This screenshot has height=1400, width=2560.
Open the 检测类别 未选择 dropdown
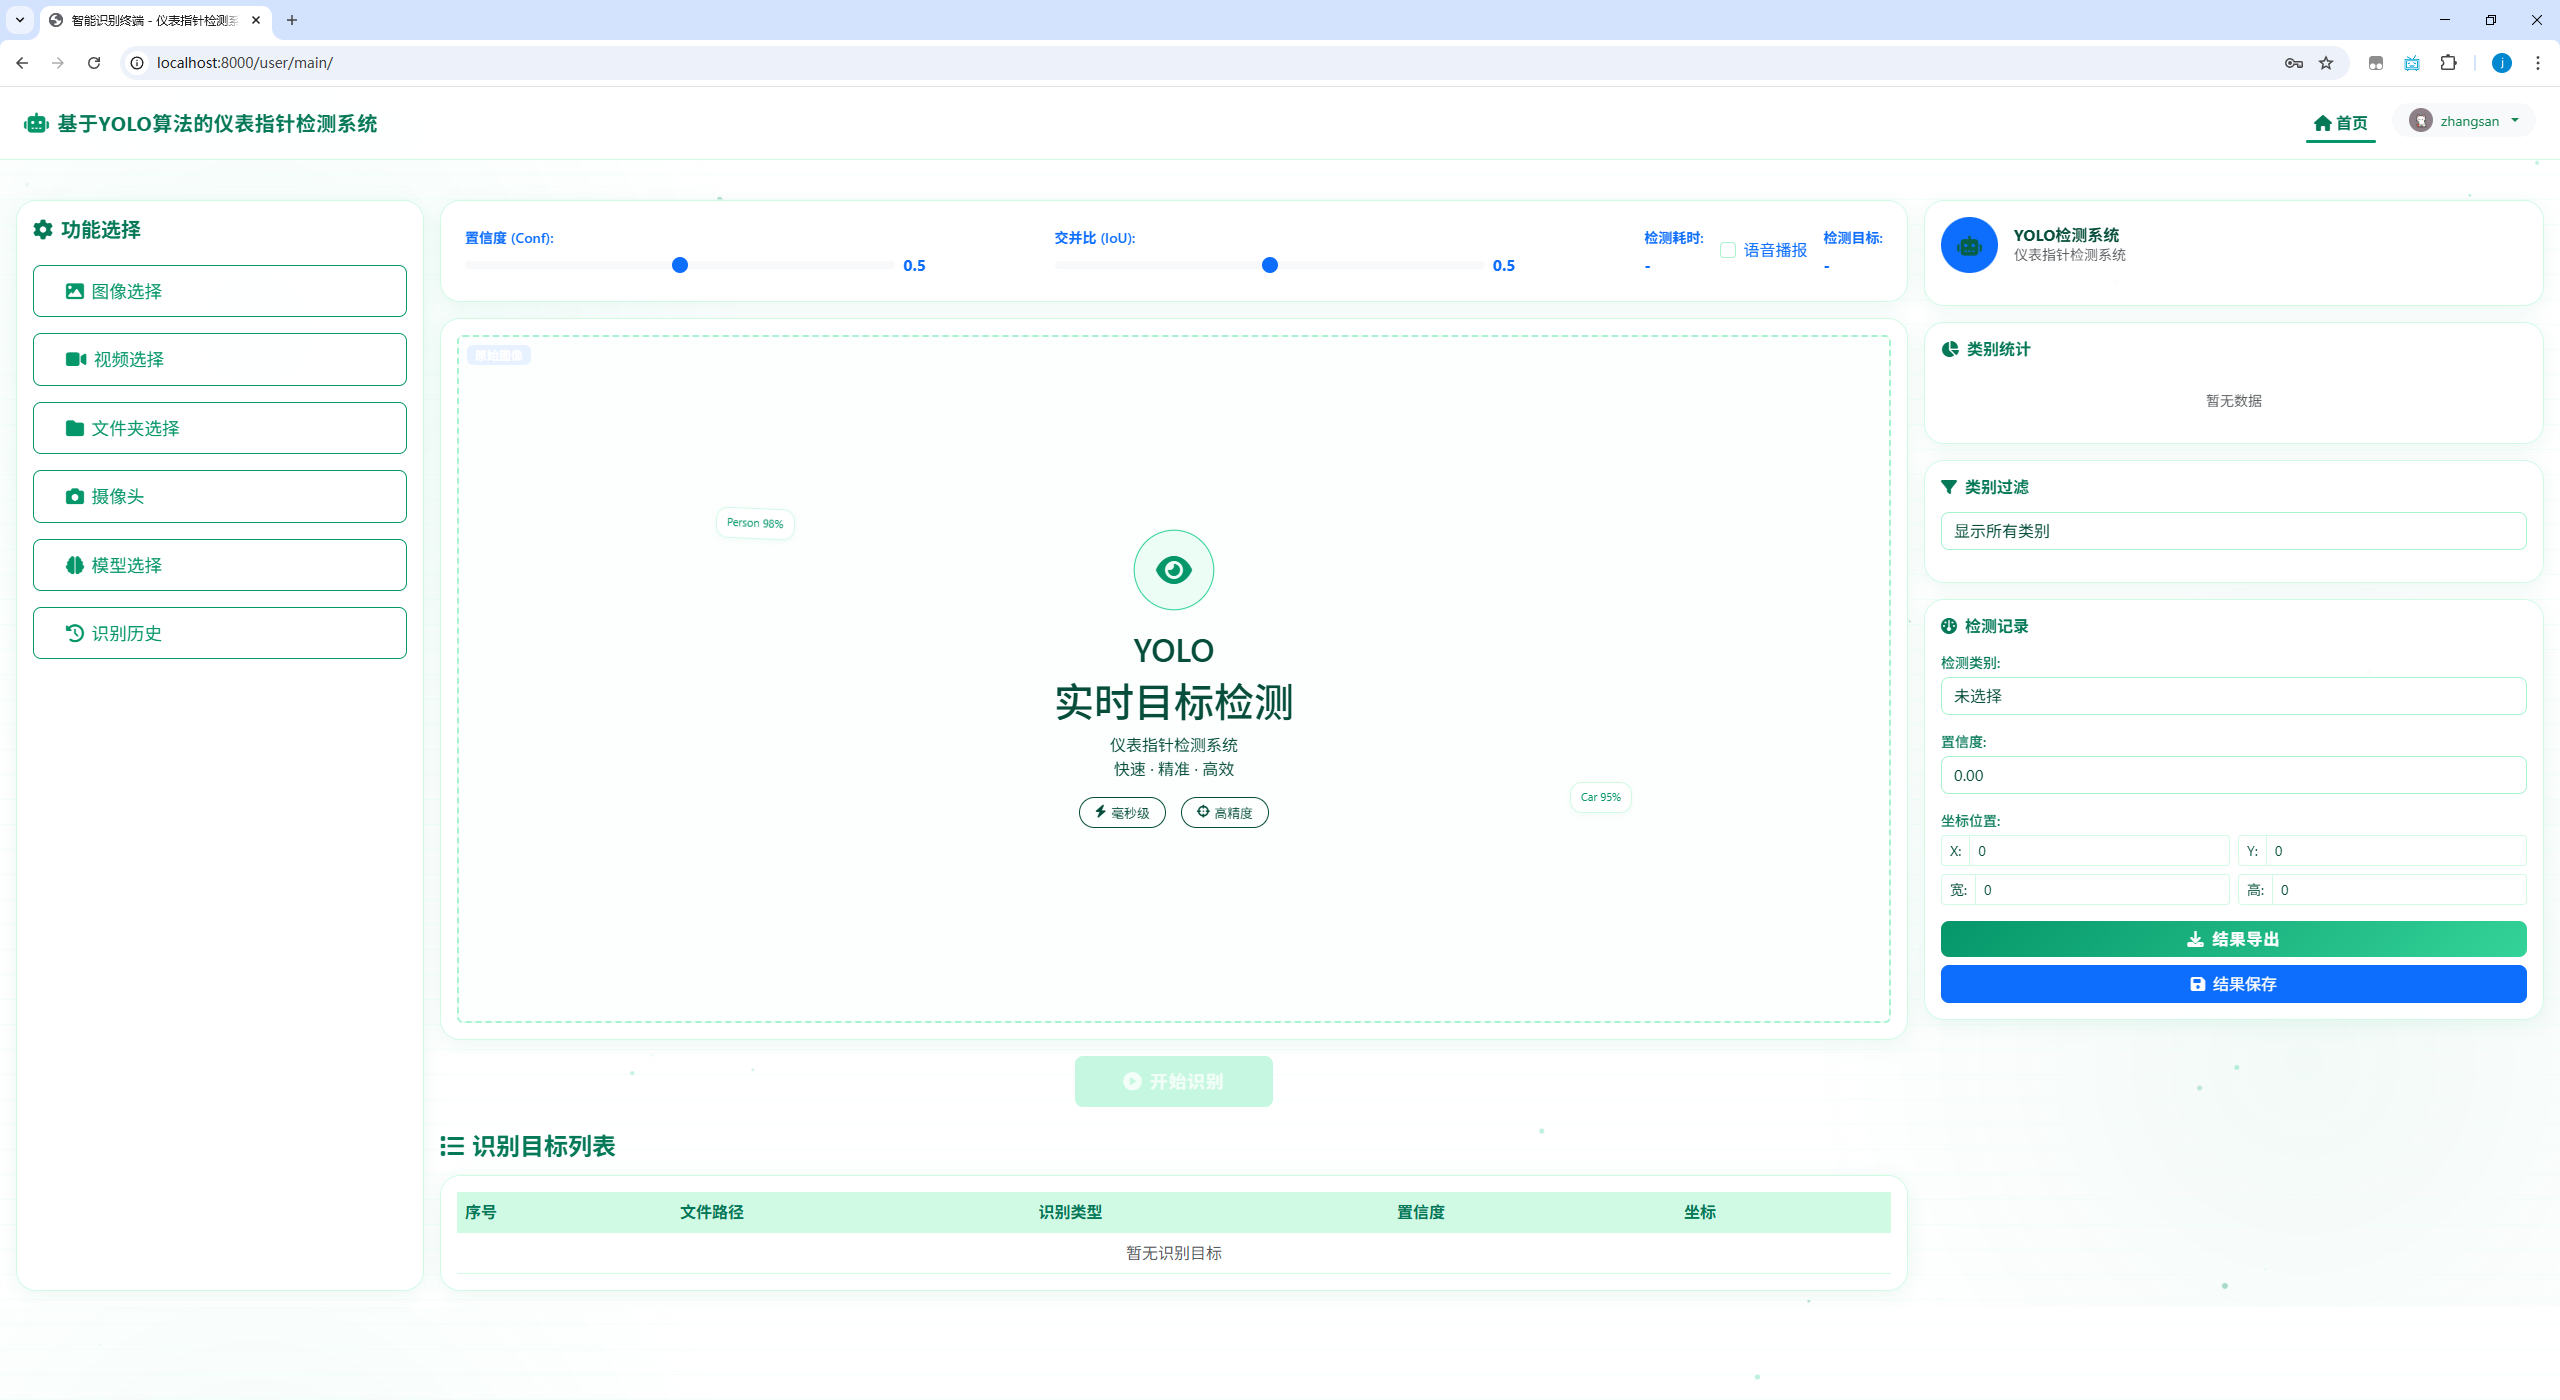coord(2232,696)
